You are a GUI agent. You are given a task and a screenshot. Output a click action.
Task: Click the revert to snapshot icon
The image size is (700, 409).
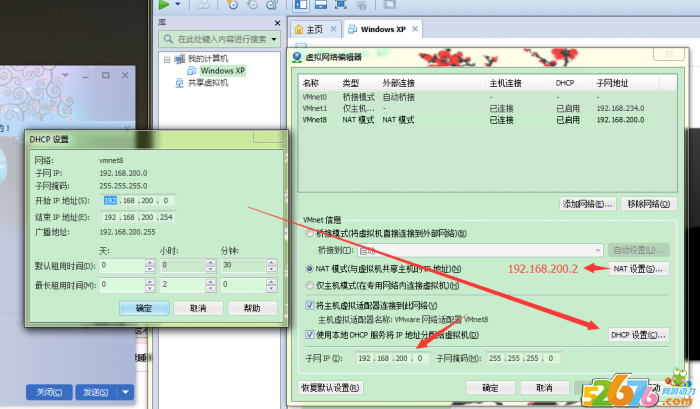pos(253,4)
